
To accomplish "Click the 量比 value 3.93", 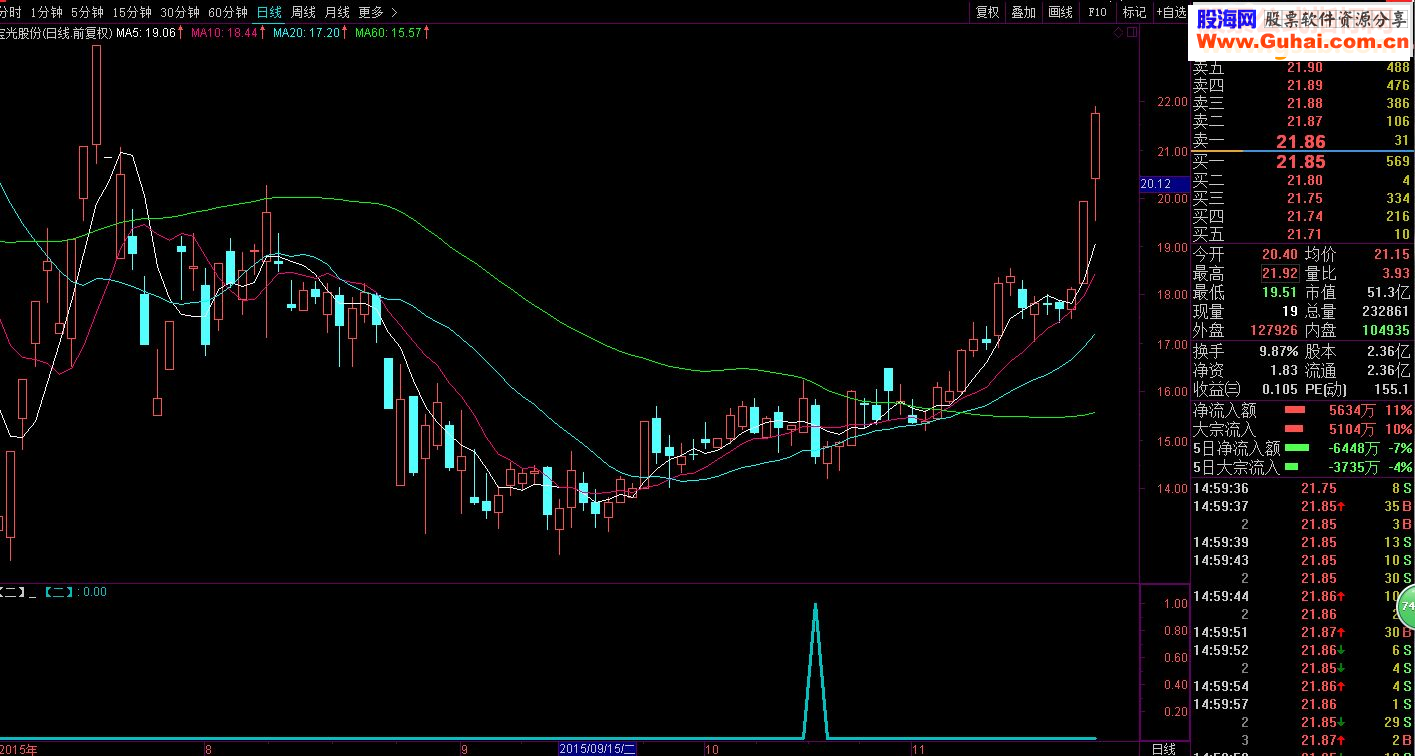I will point(1395,274).
